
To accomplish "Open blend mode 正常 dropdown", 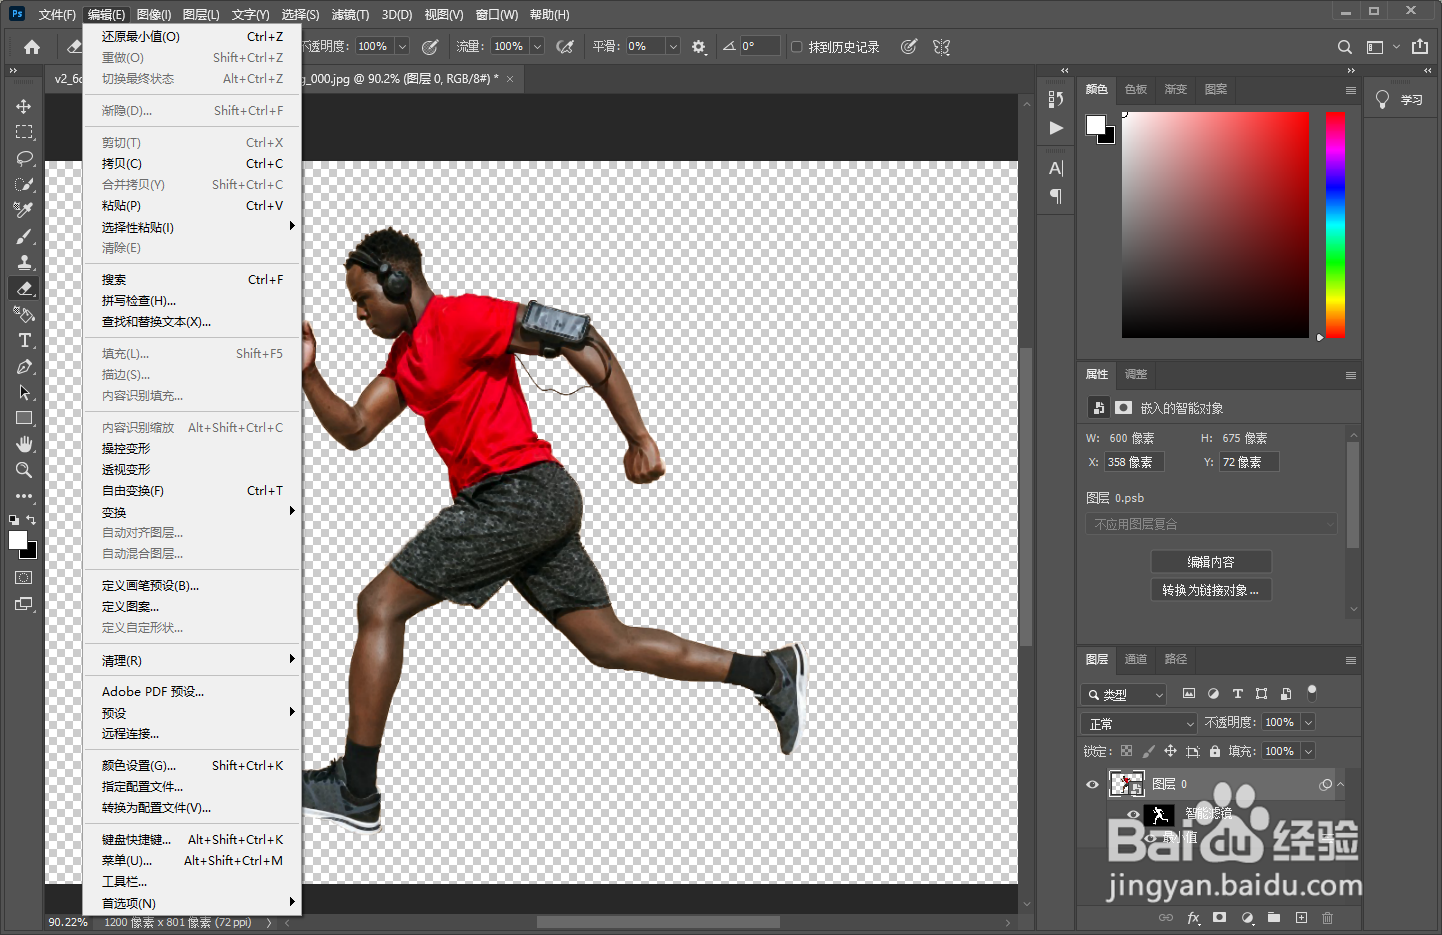I will [x=1140, y=723].
